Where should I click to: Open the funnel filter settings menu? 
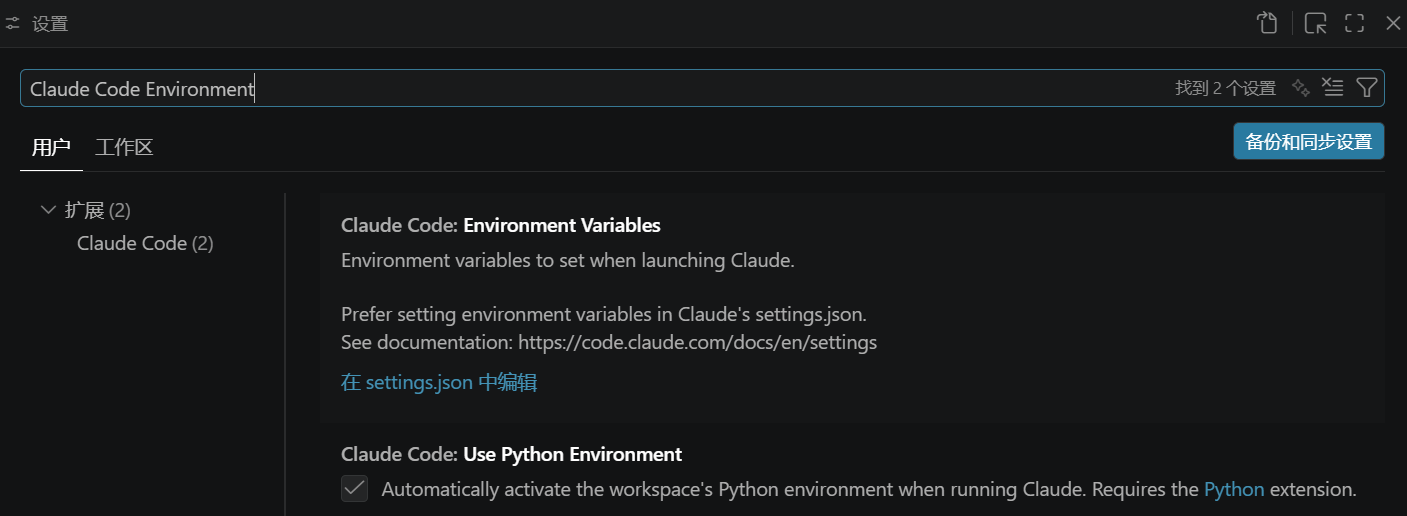point(1367,88)
